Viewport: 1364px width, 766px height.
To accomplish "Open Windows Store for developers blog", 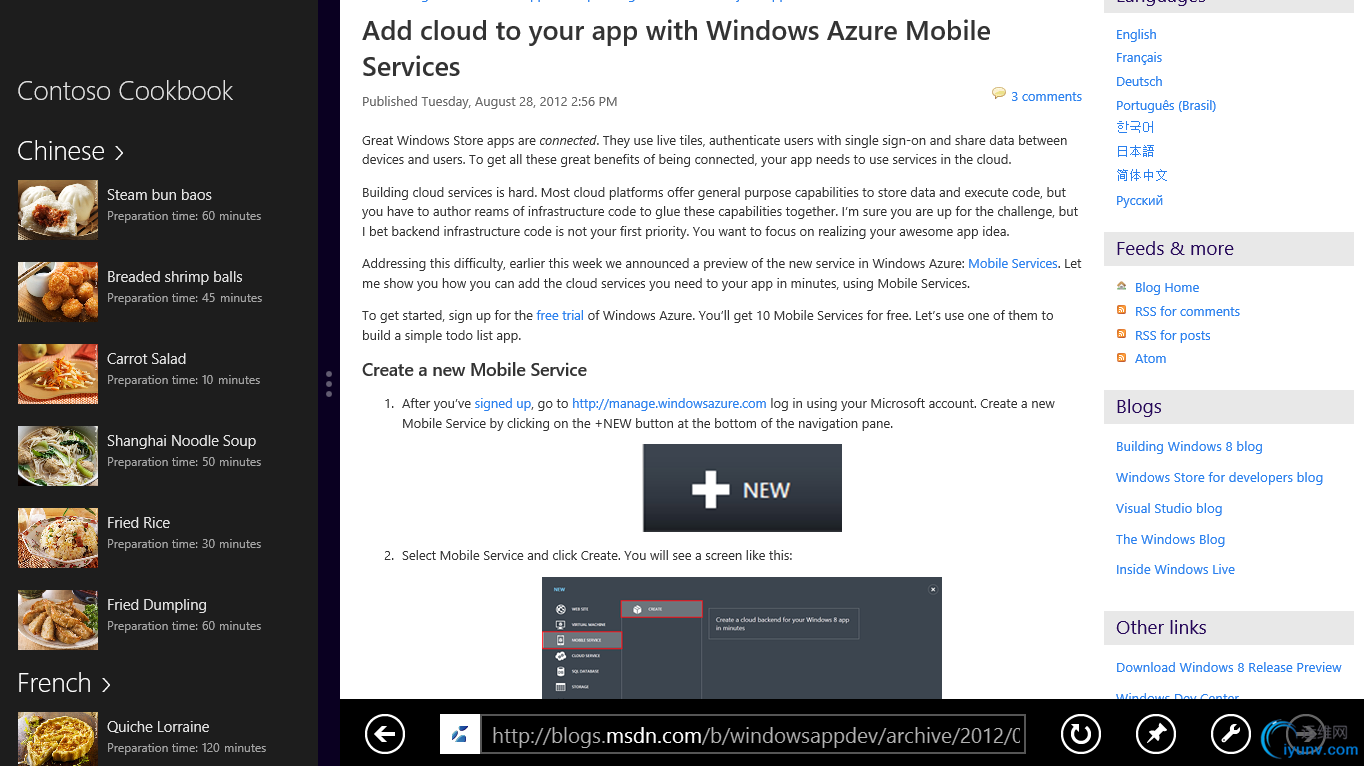I will [1219, 478].
